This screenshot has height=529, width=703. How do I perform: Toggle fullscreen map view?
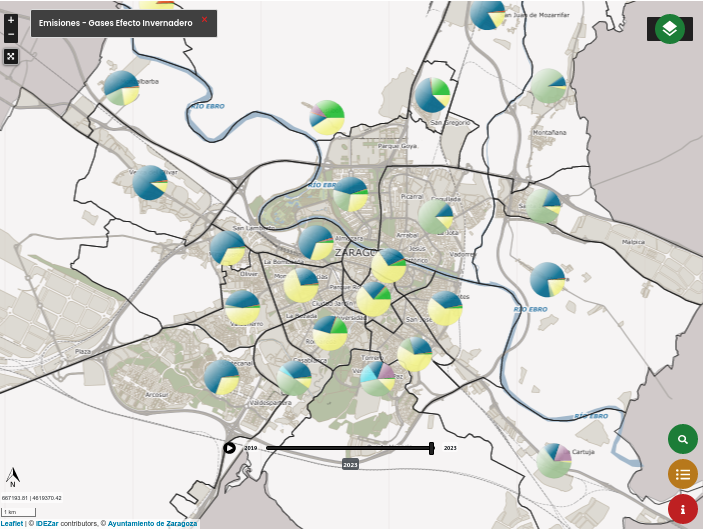point(11,56)
